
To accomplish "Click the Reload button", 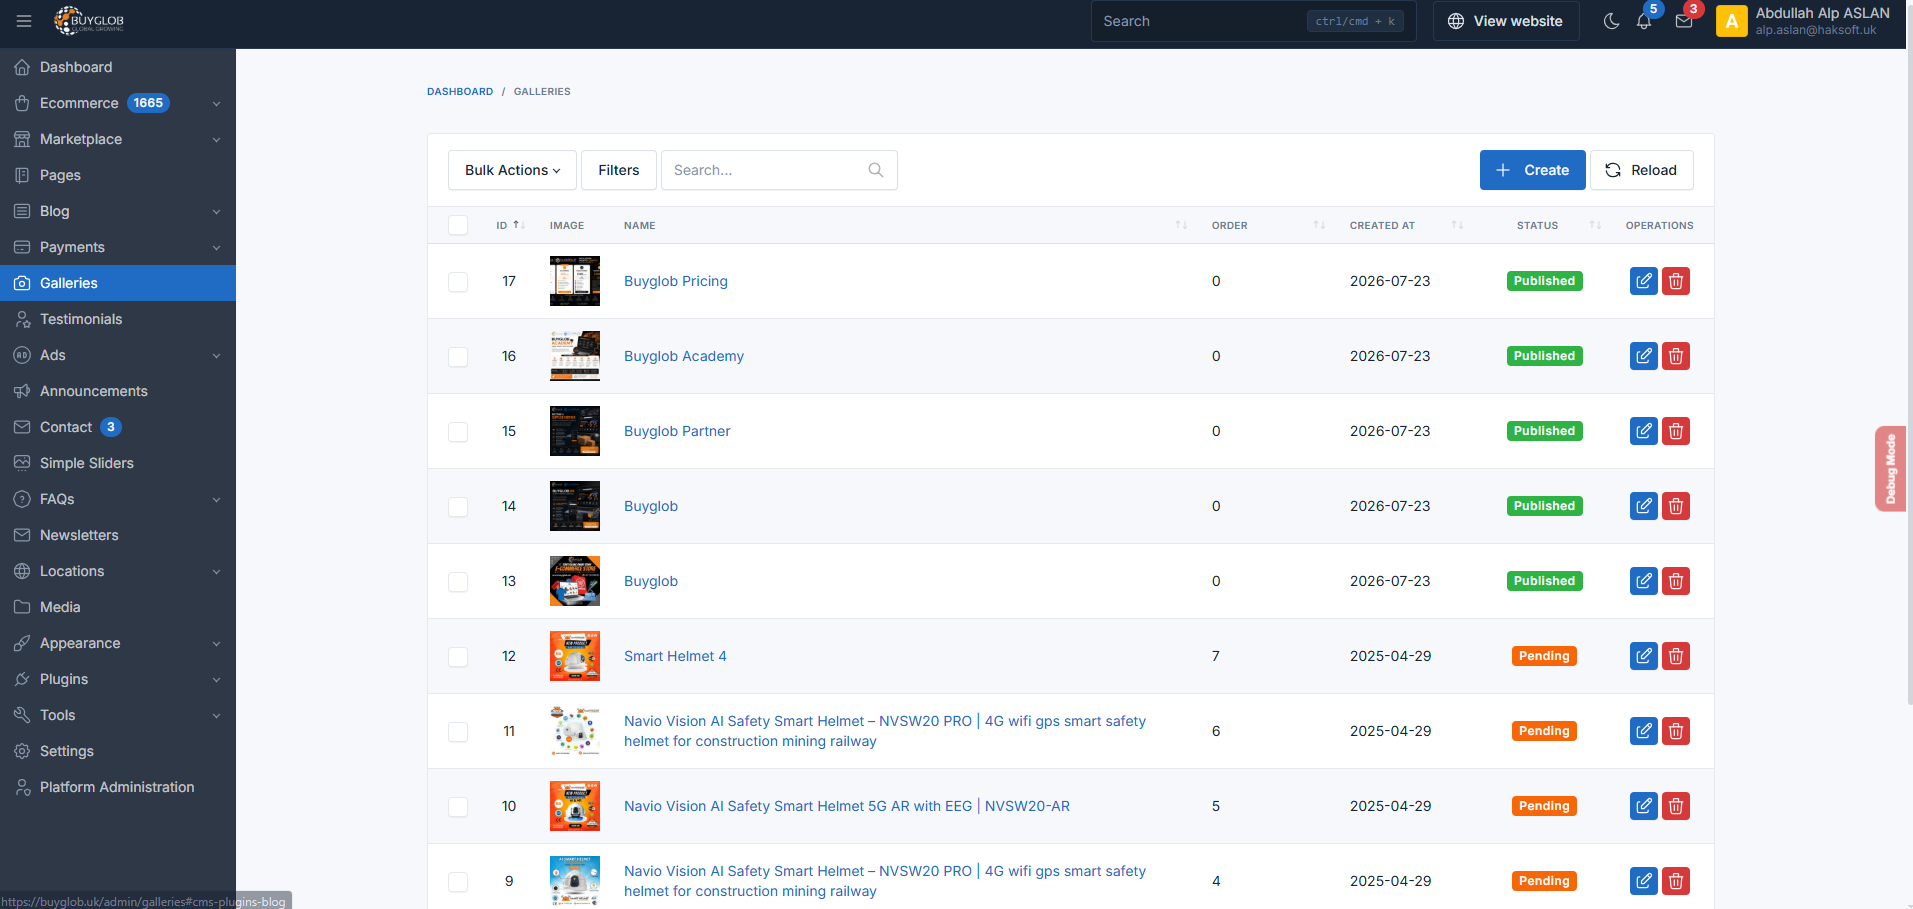I will point(1641,170).
